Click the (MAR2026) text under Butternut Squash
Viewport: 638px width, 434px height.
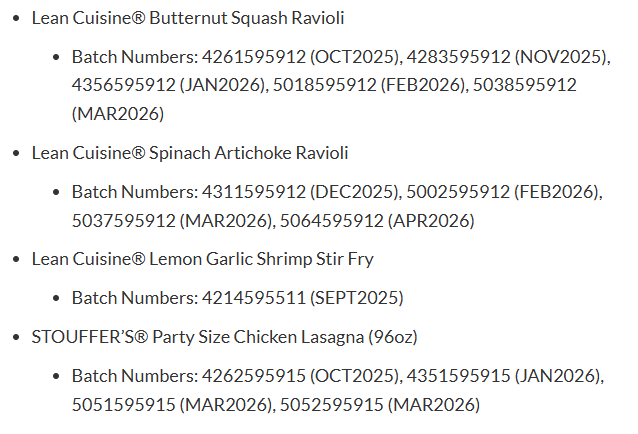click(118, 114)
